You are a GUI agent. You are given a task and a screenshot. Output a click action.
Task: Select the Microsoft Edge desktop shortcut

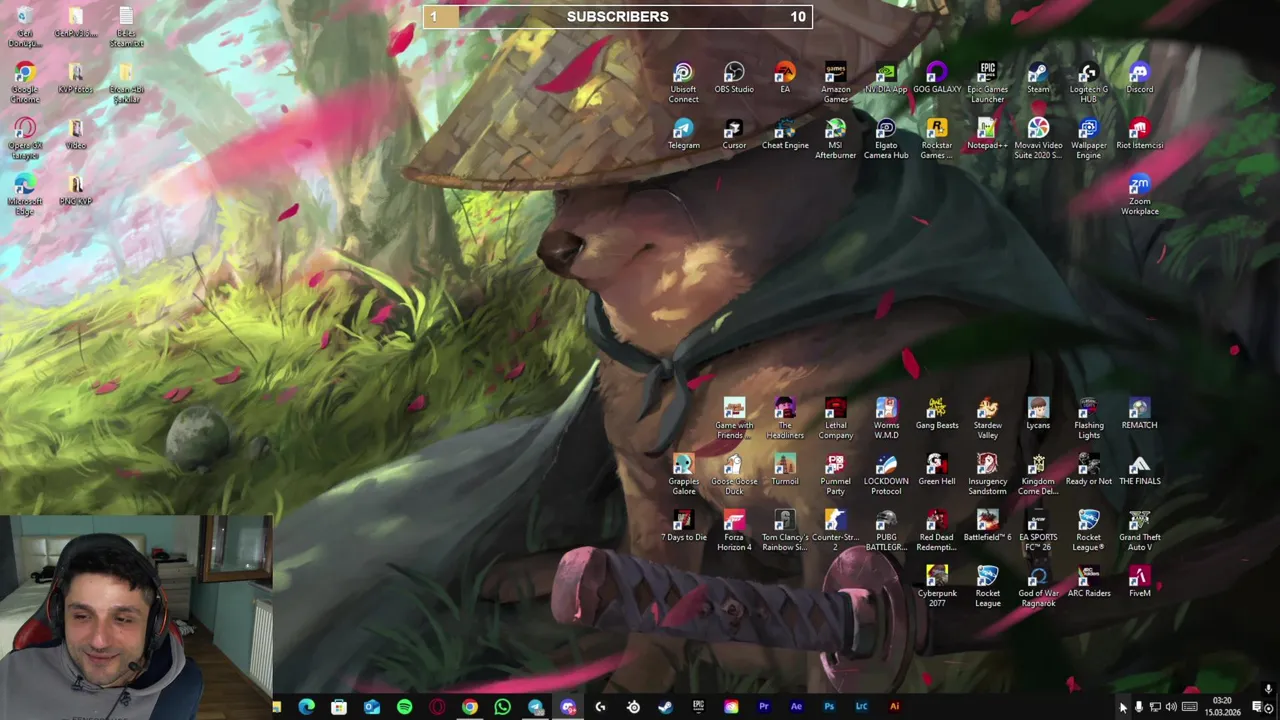[25, 194]
